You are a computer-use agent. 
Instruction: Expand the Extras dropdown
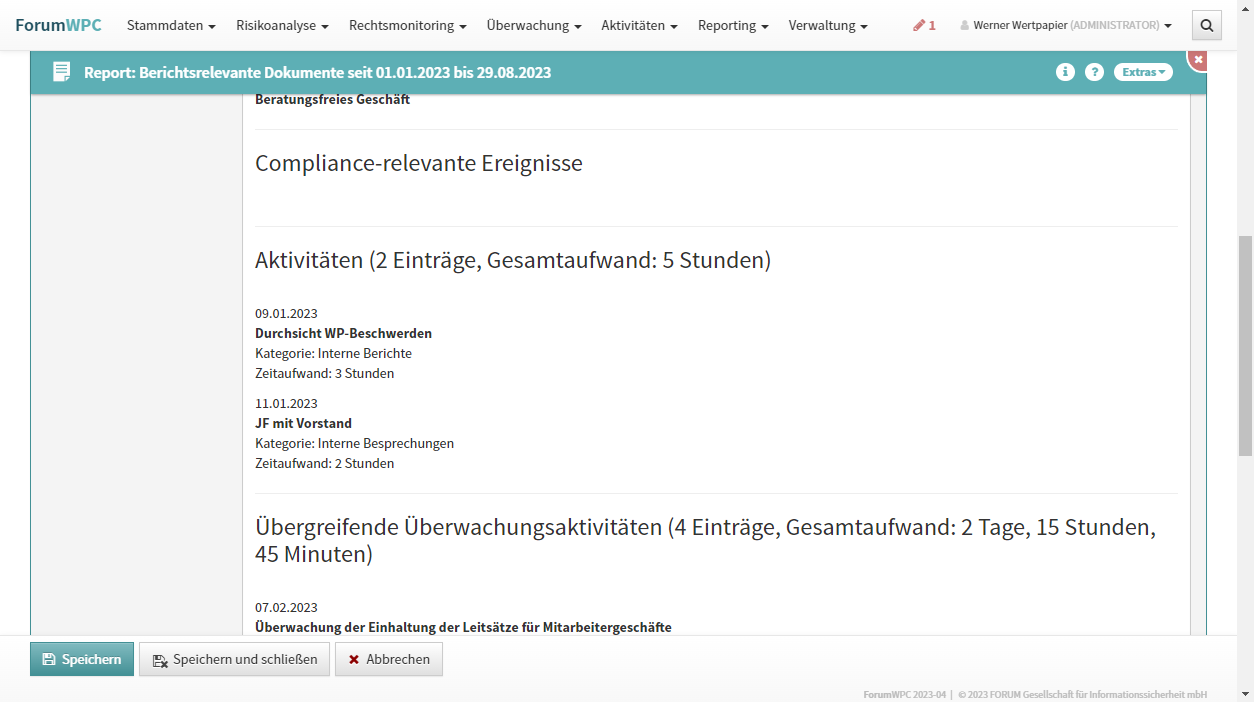pos(1143,72)
